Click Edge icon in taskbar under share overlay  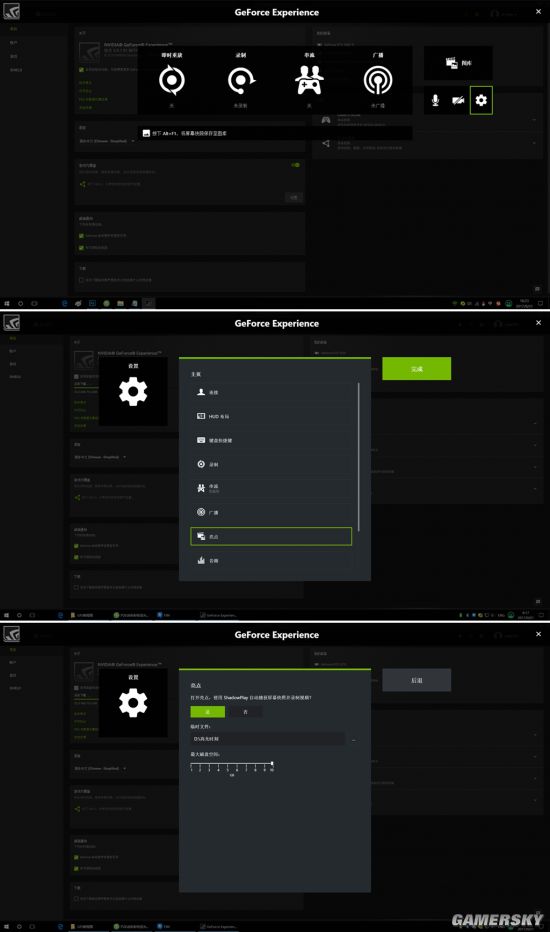64,303
